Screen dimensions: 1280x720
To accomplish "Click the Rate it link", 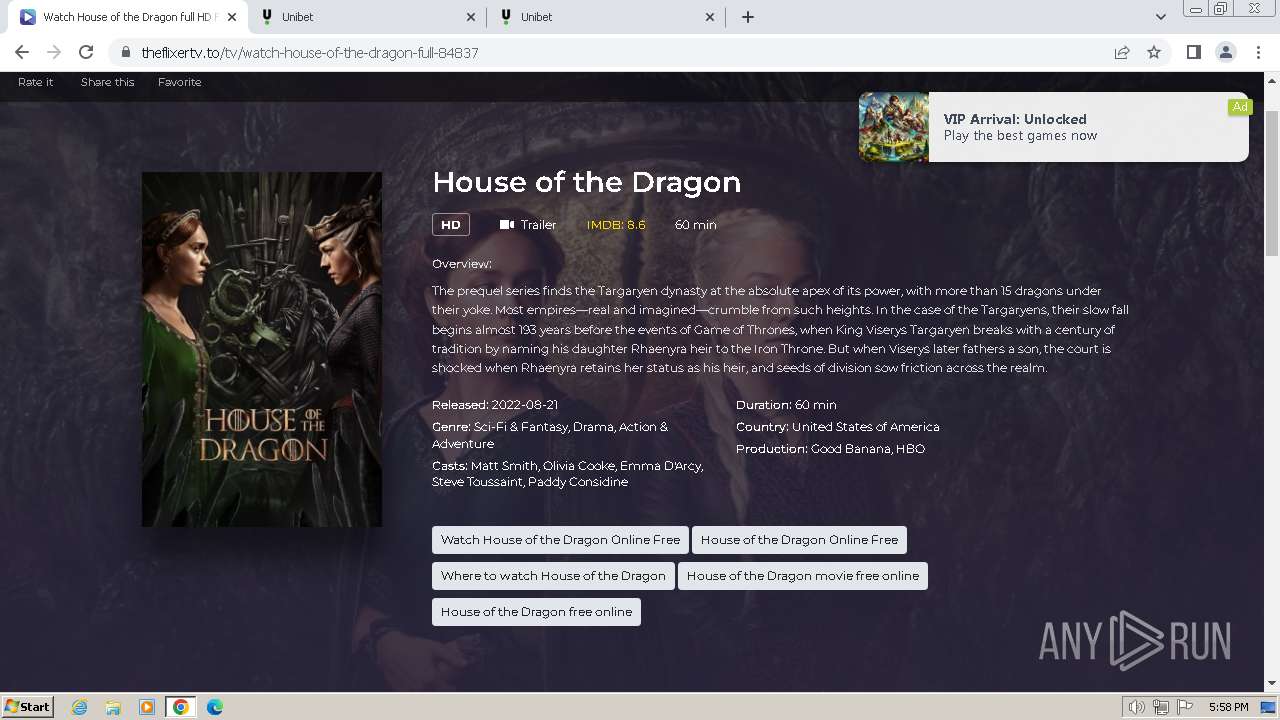I will pyautogui.click(x=36, y=82).
